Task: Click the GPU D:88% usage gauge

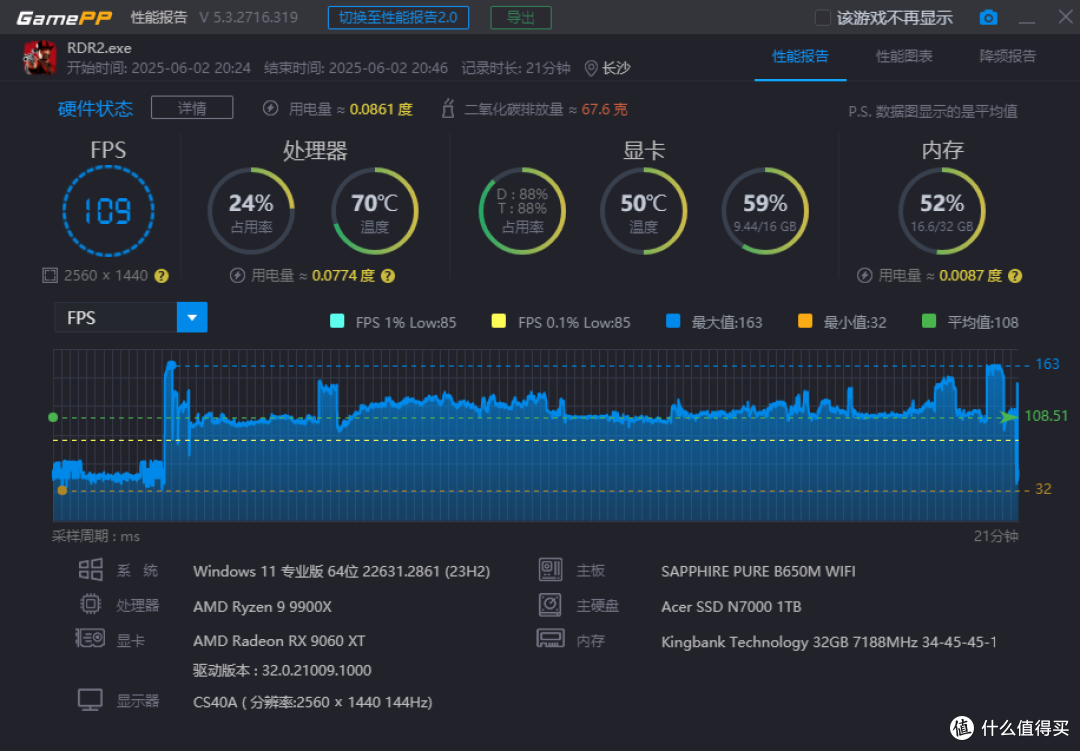Action: [522, 211]
